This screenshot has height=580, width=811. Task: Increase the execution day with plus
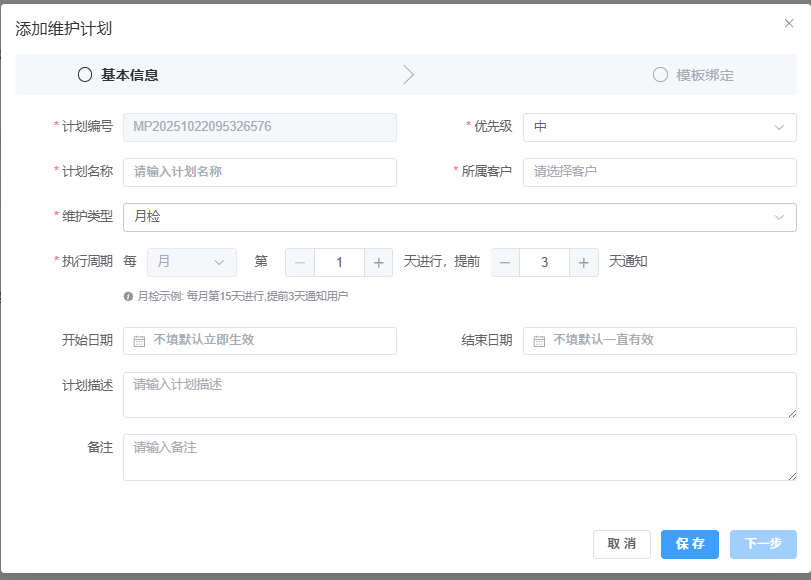[379, 262]
